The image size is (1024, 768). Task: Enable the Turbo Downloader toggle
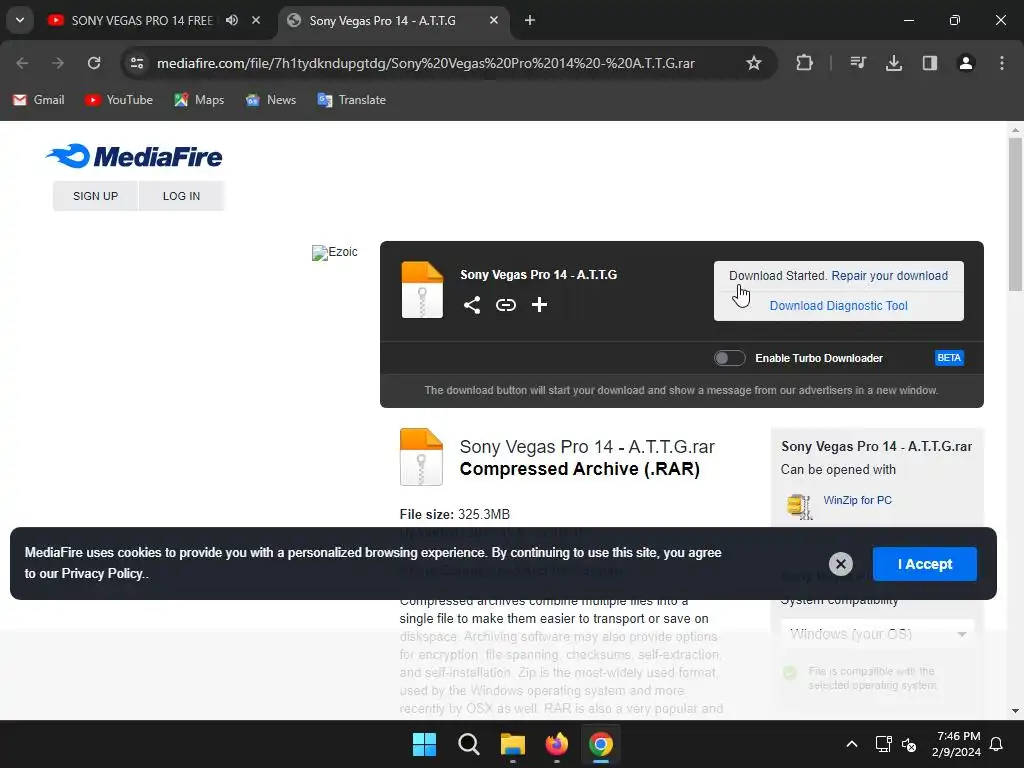pyautogui.click(x=729, y=358)
